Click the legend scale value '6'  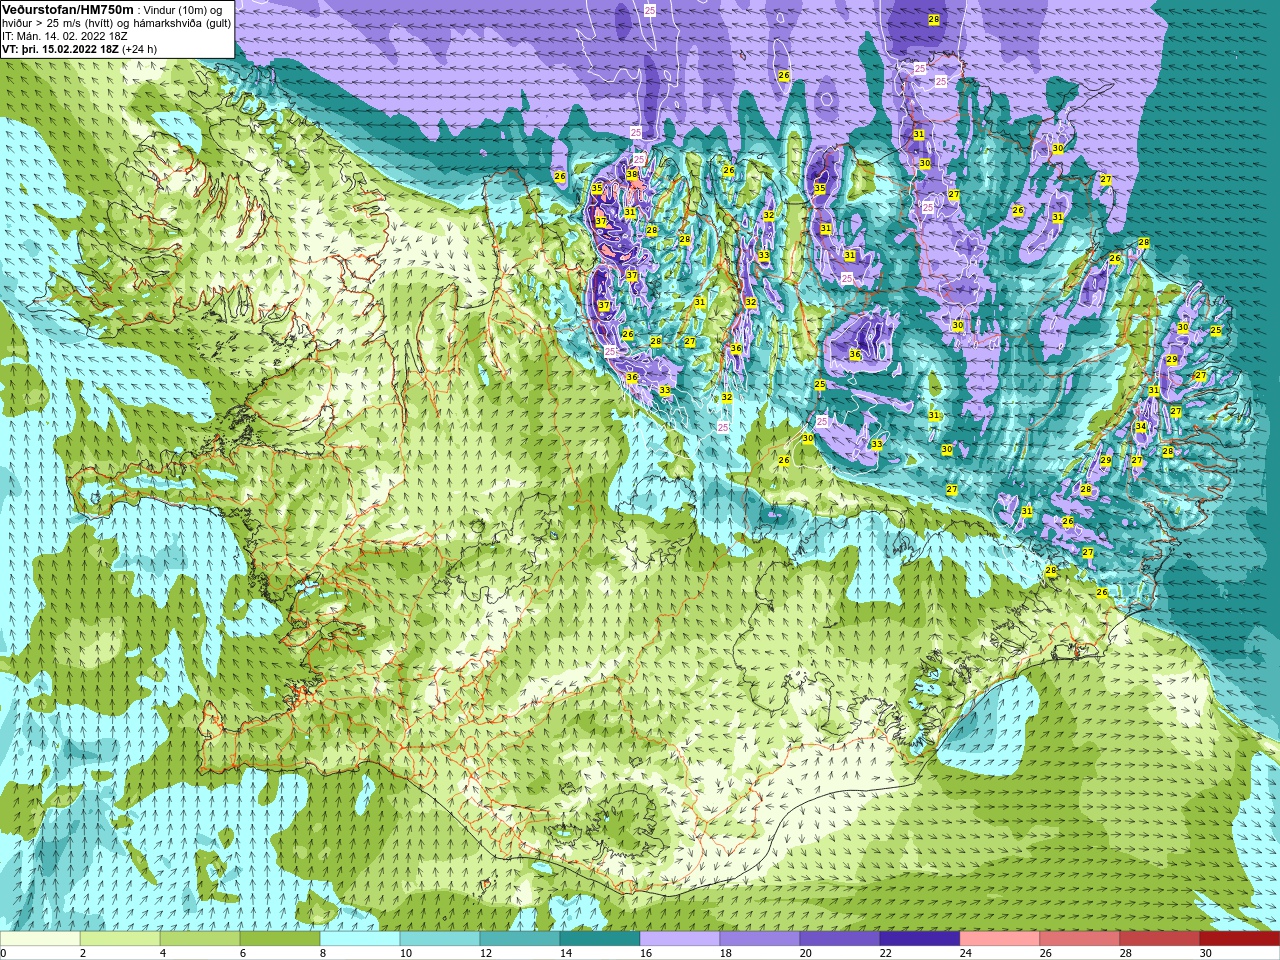243,954
